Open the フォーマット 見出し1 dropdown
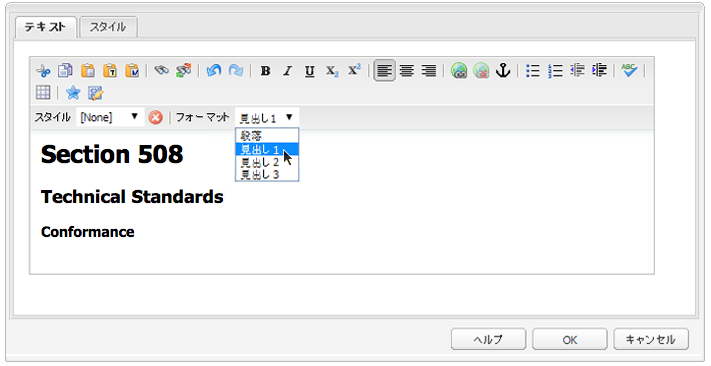711x366 pixels. click(267, 118)
